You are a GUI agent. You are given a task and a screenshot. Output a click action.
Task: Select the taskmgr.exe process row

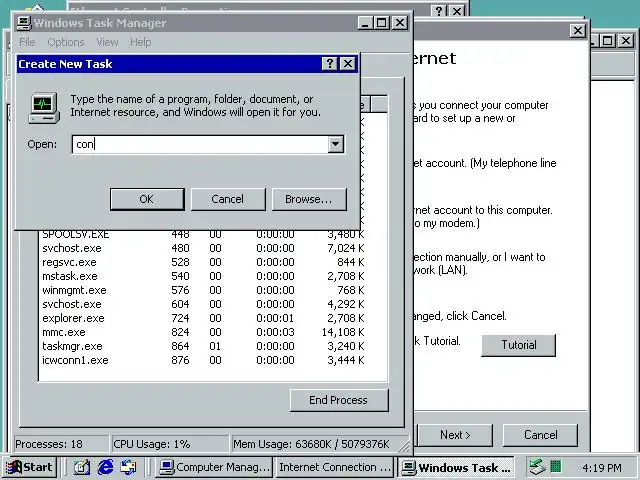pyautogui.click(x=203, y=346)
